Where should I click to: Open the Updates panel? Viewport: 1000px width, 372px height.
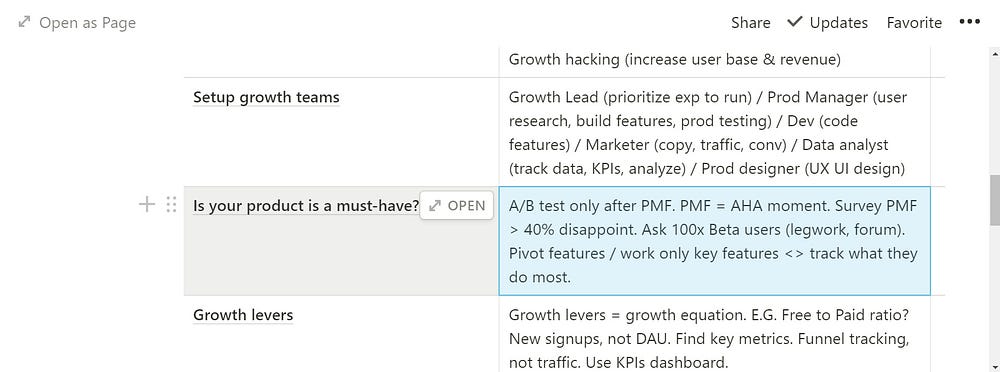(828, 23)
